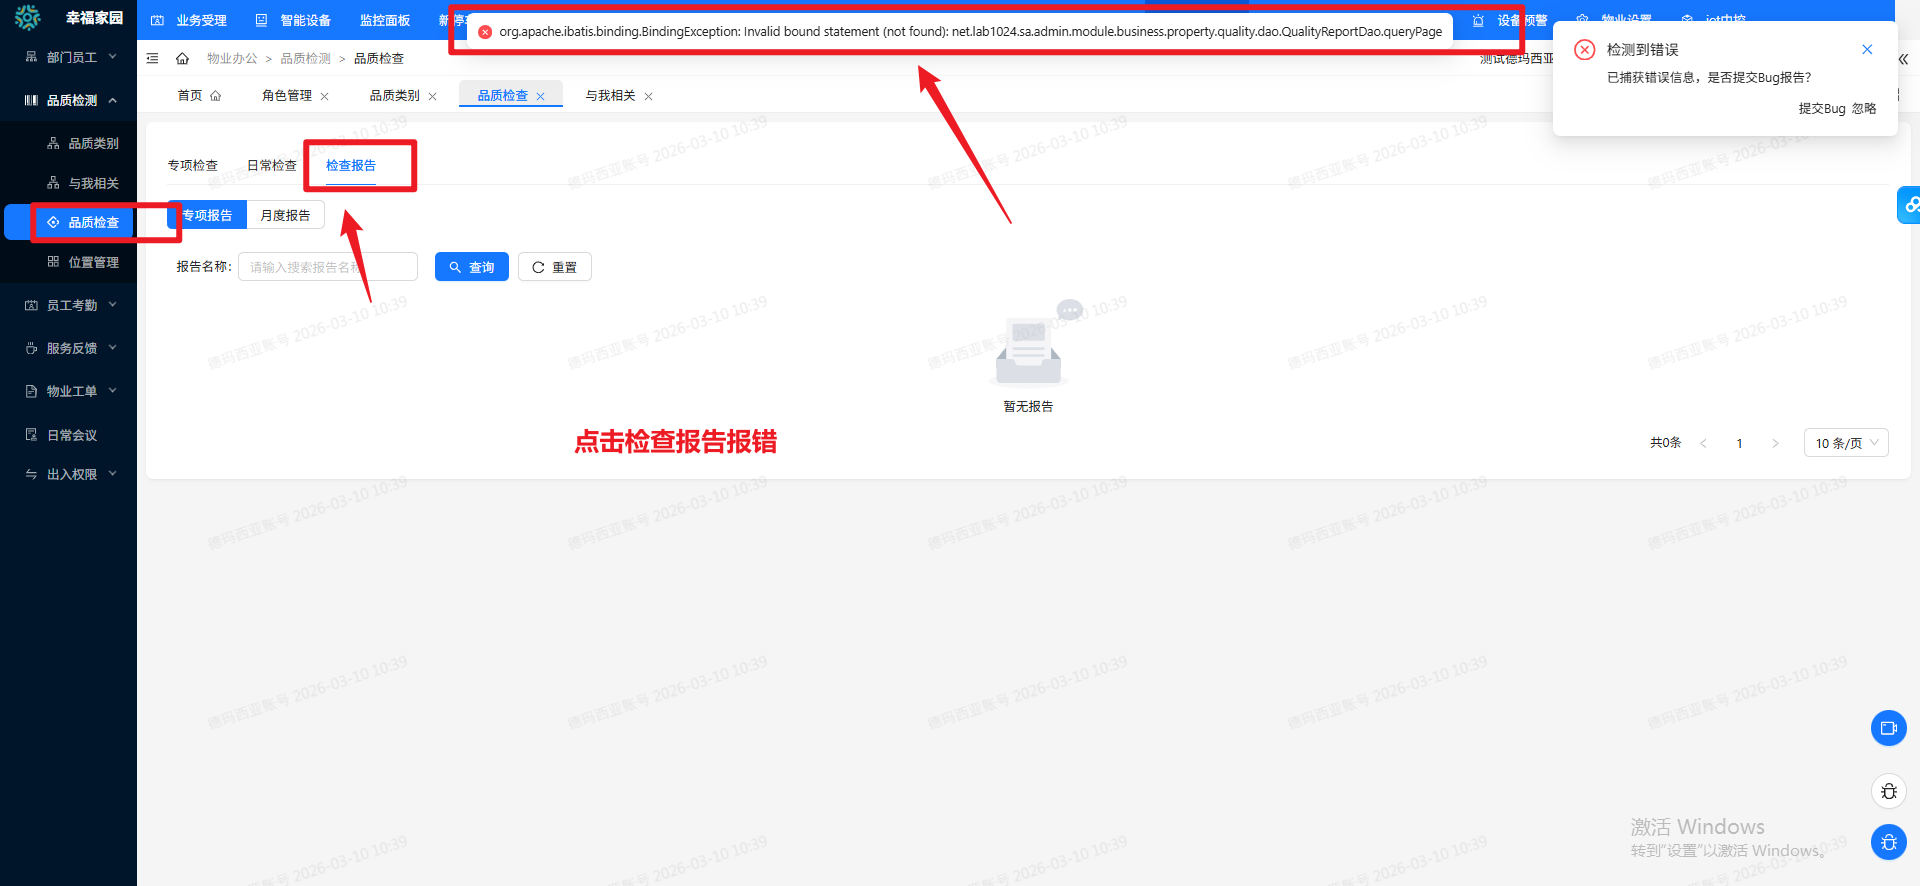Click the double-chevron collapse icon at right

pyautogui.click(x=1903, y=59)
